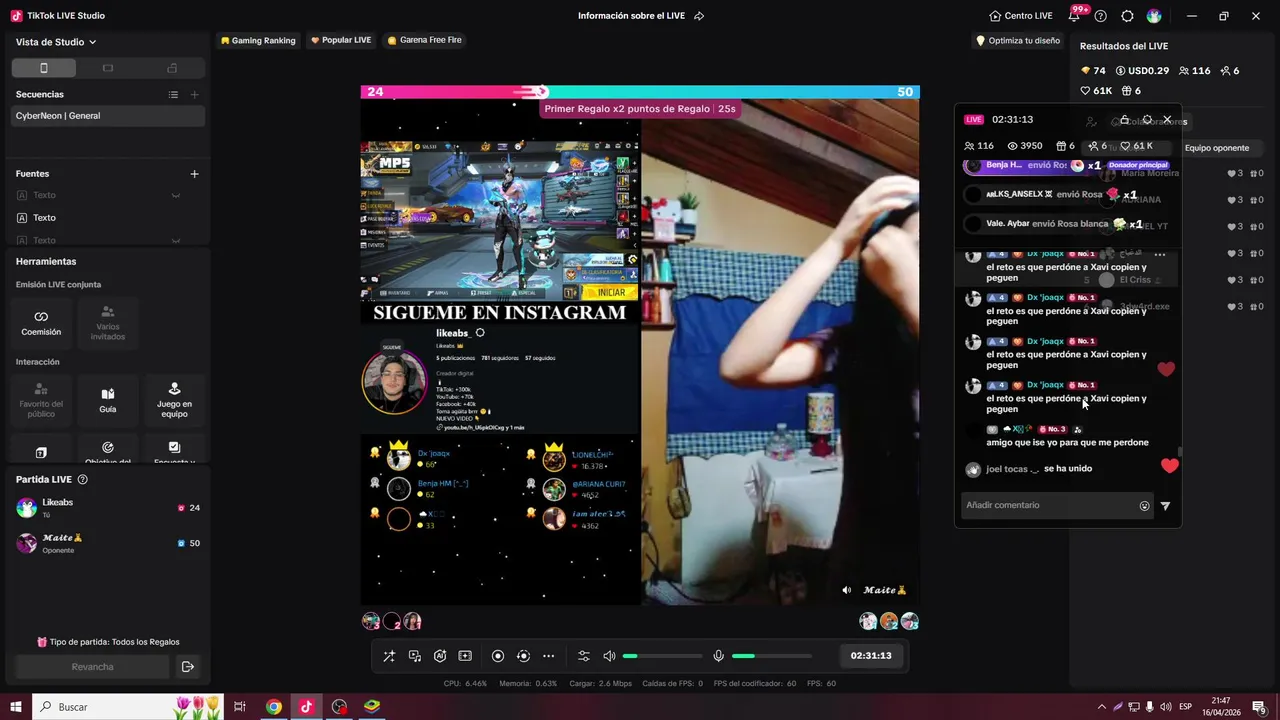
Task: Switch to the Equipo oponente tab
Action: pos(1217,148)
